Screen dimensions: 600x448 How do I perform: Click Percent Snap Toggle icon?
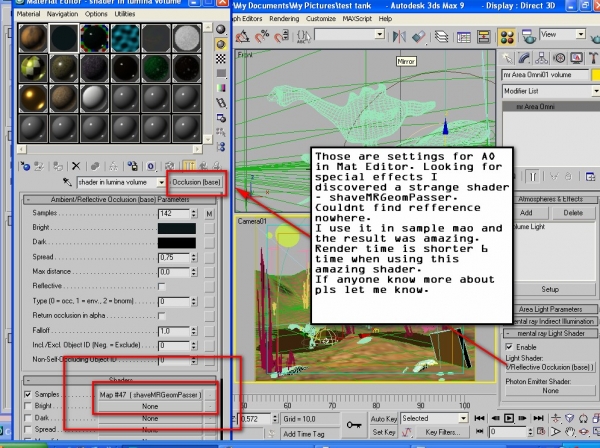pyautogui.click(x=262, y=37)
